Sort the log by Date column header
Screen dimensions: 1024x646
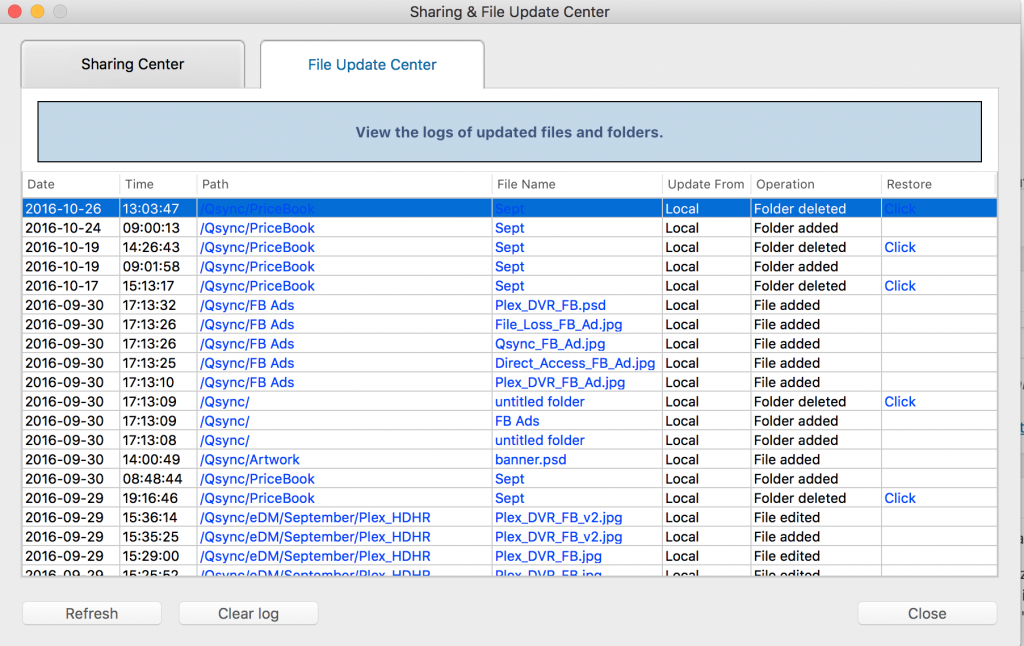coord(41,184)
